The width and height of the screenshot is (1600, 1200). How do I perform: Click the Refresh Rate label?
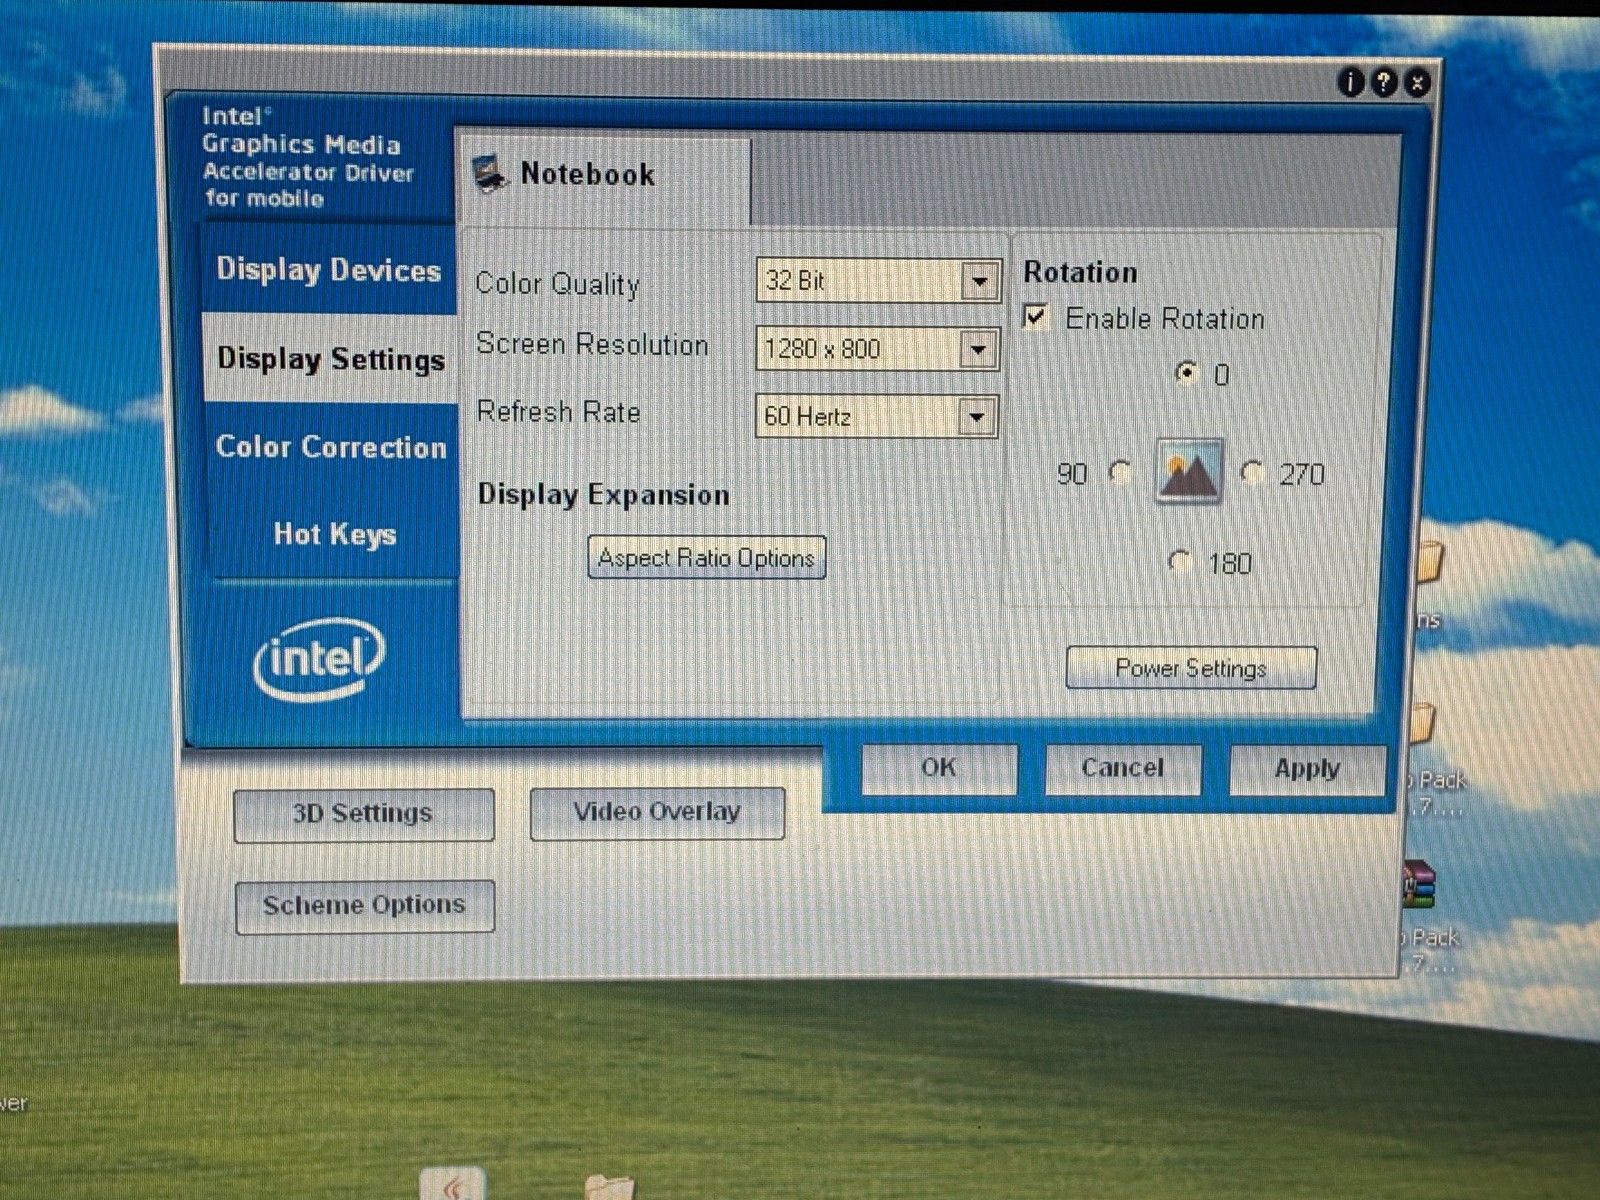point(558,411)
